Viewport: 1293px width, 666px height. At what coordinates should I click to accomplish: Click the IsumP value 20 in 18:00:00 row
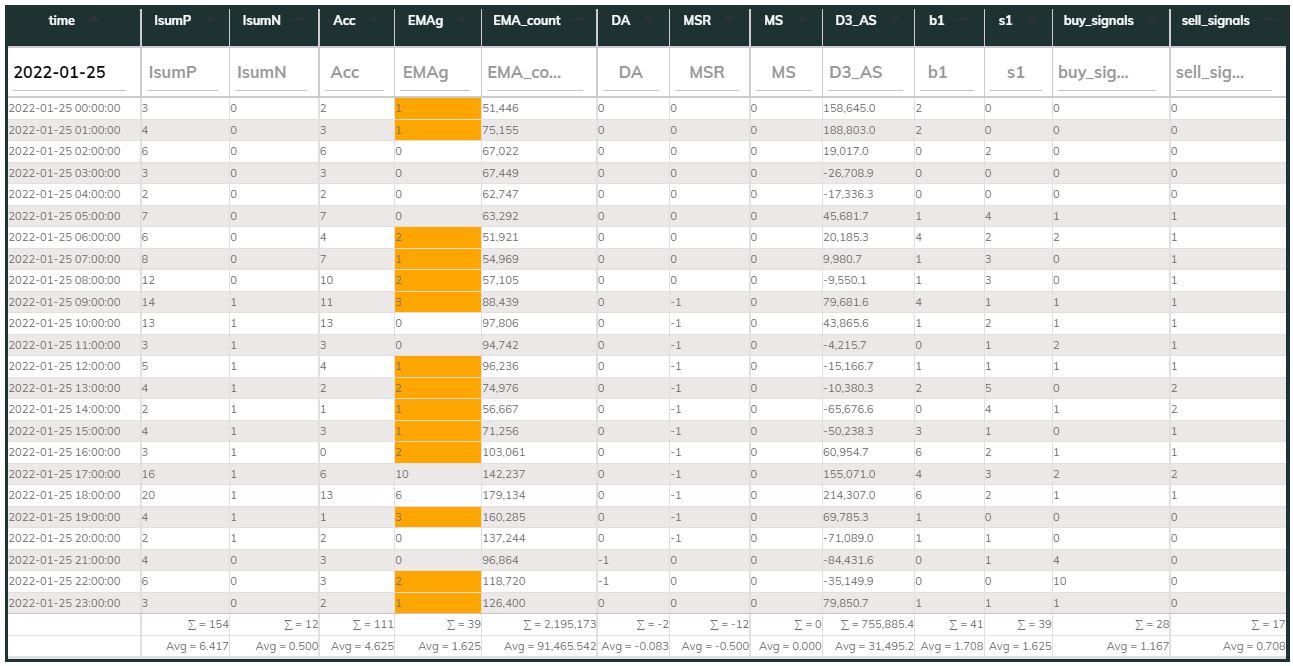click(x=184, y=496)
